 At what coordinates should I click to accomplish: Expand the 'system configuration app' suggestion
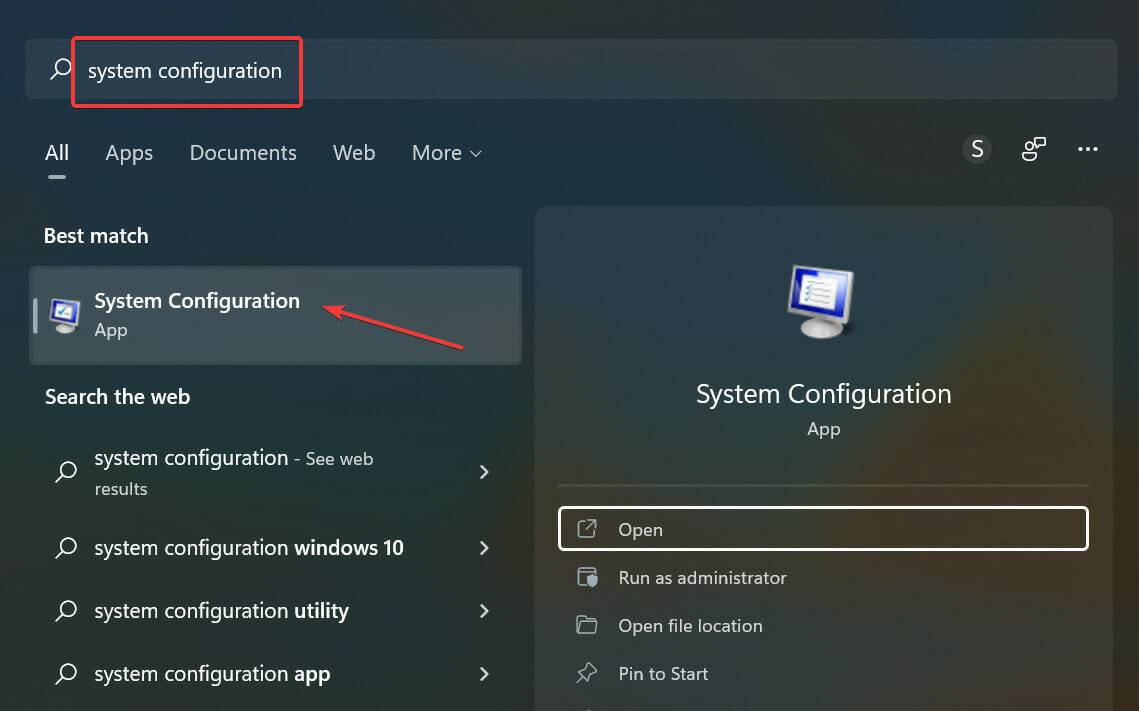(484, 673)
